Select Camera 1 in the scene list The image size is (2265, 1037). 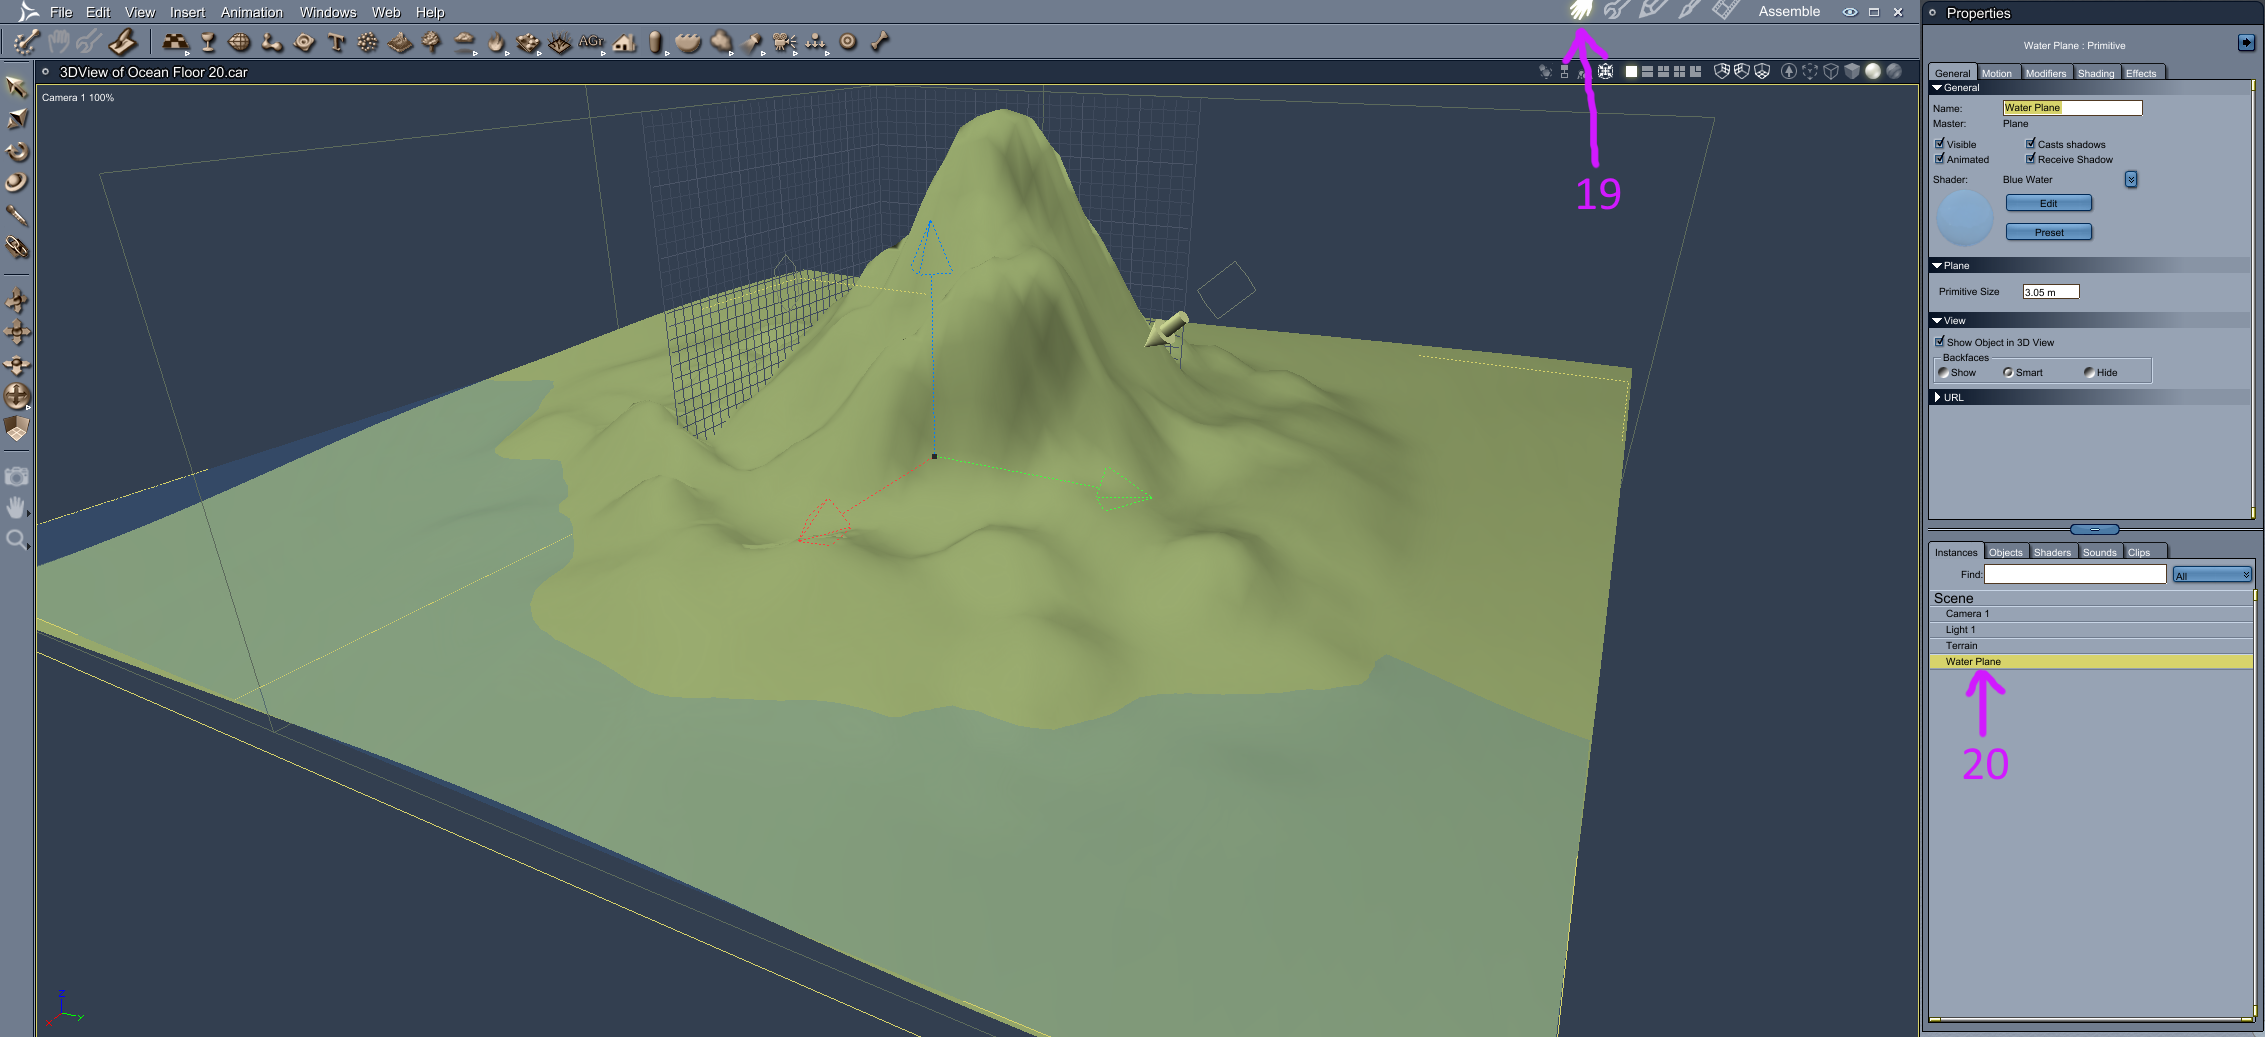2091,614
